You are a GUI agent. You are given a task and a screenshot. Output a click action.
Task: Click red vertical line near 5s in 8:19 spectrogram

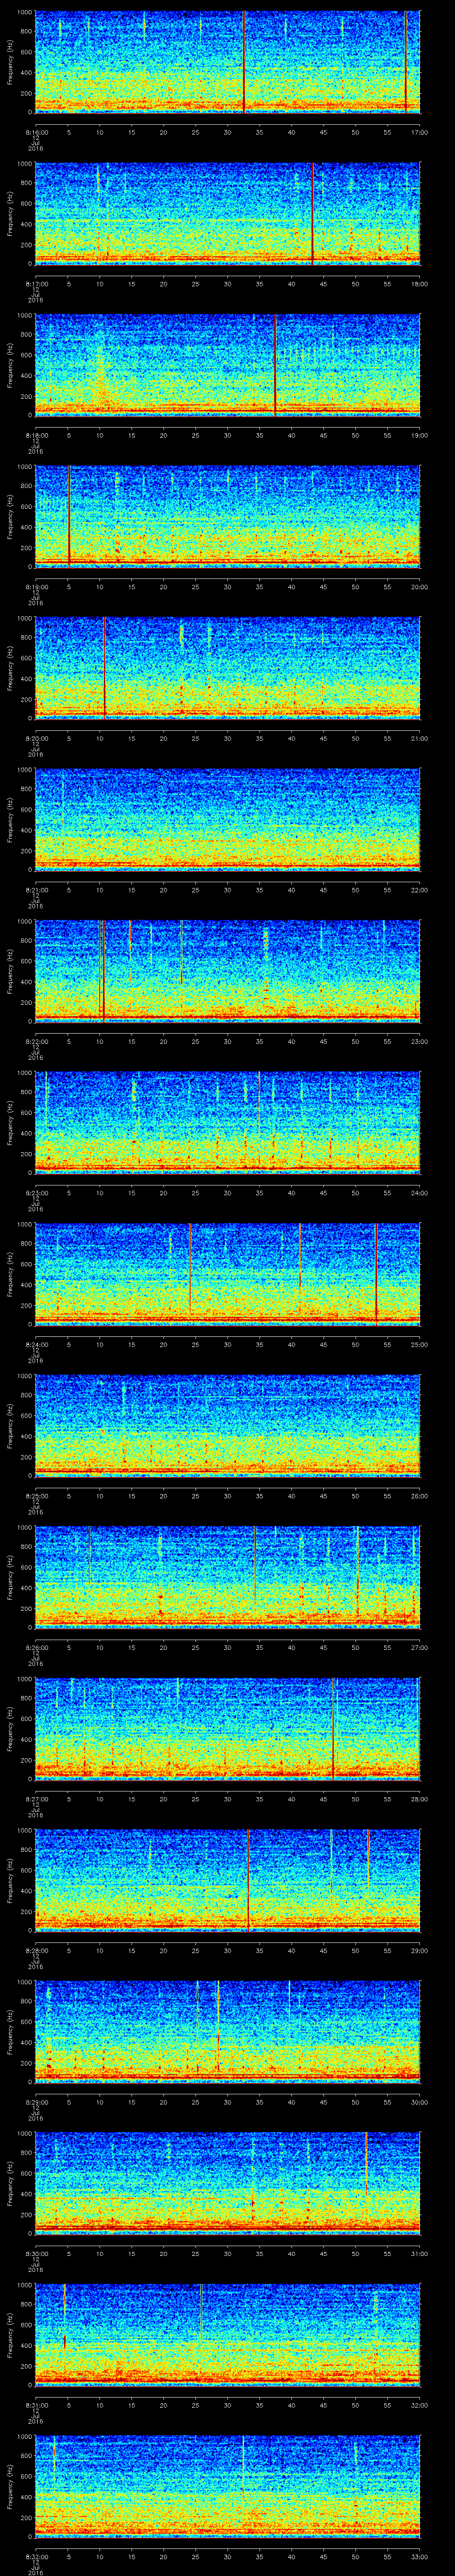pos(69,516)
